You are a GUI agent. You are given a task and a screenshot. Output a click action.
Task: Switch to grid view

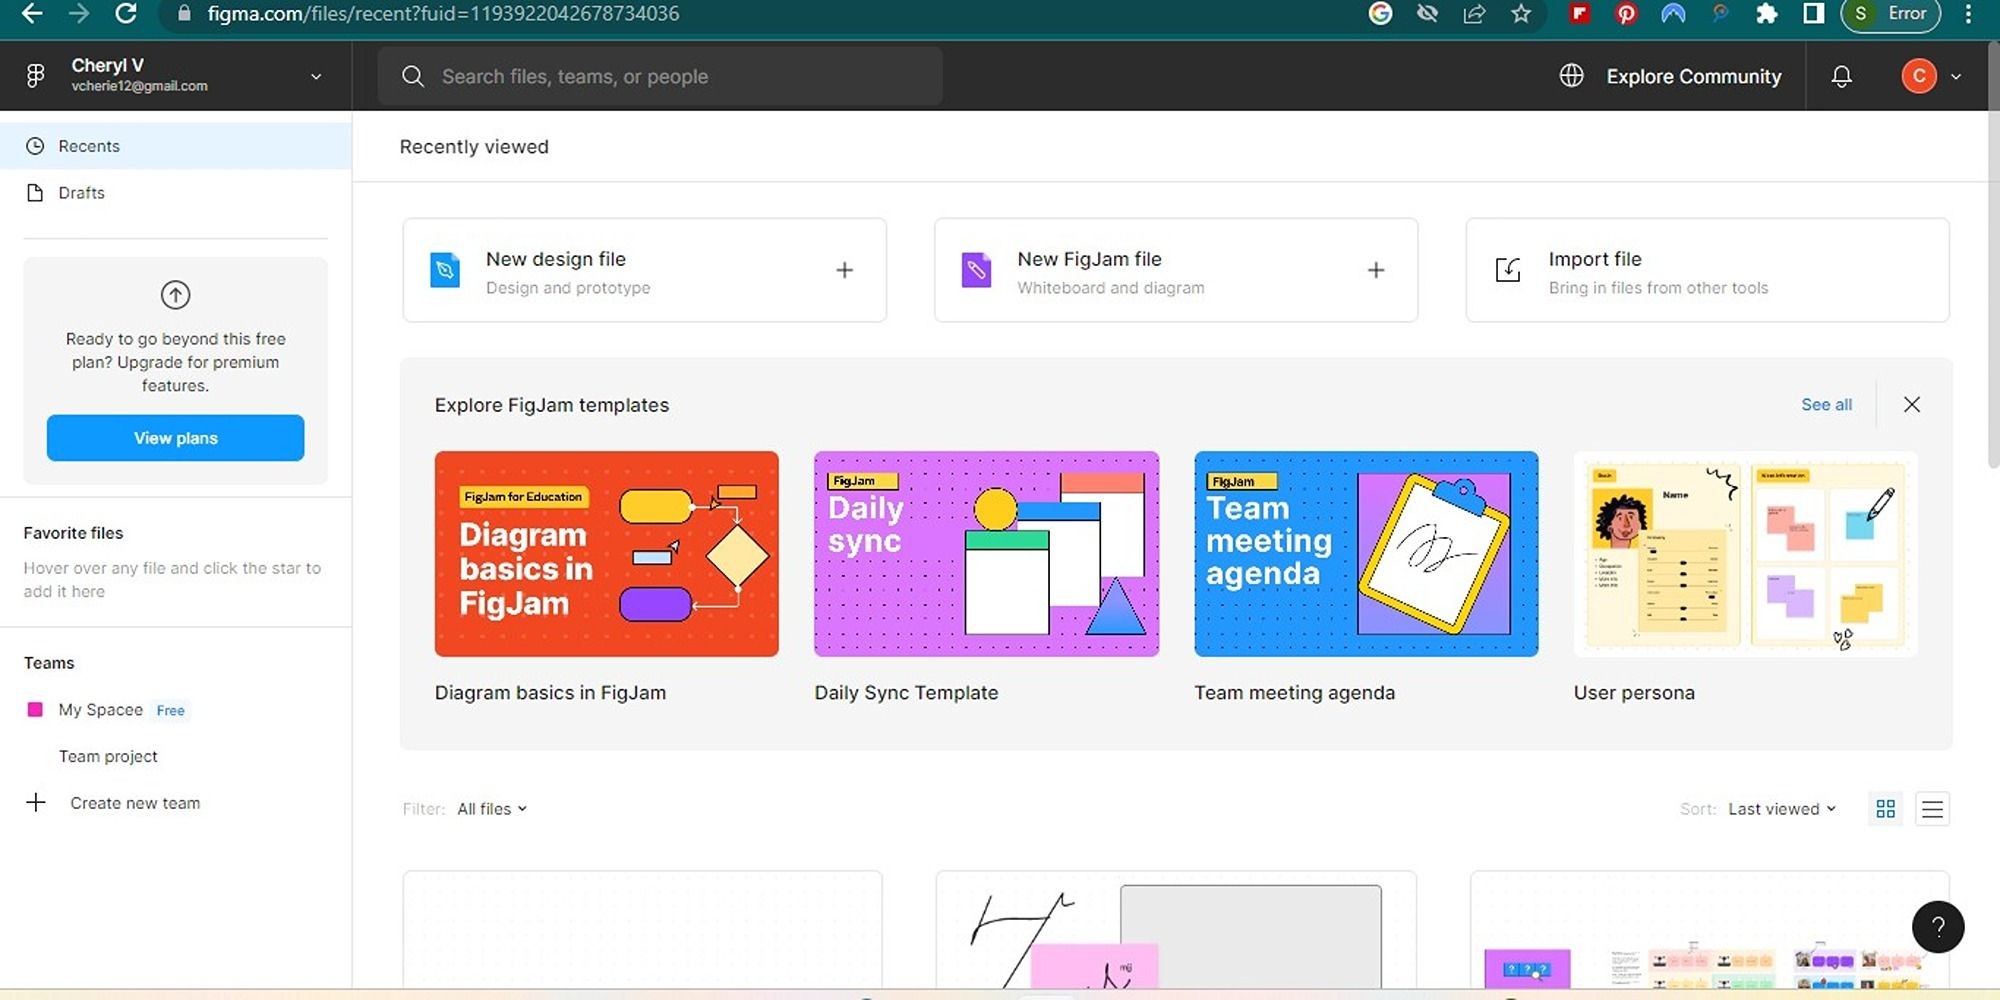click(x=1886, y=809)
